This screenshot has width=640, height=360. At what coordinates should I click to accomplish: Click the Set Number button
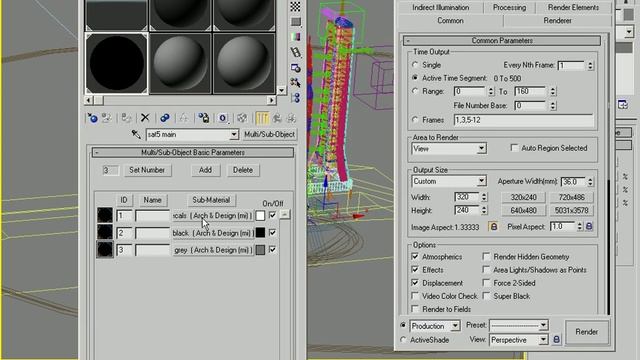point(147,170)
